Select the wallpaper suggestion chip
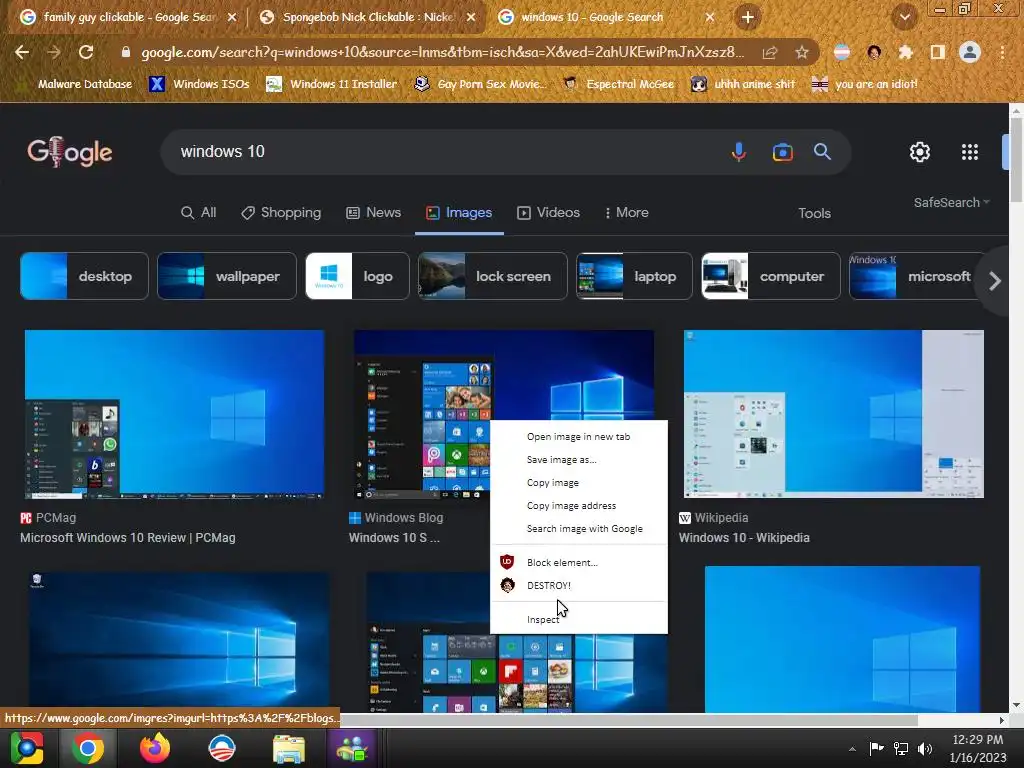This screenshot has height=768, width=1024. pos(227,276)
